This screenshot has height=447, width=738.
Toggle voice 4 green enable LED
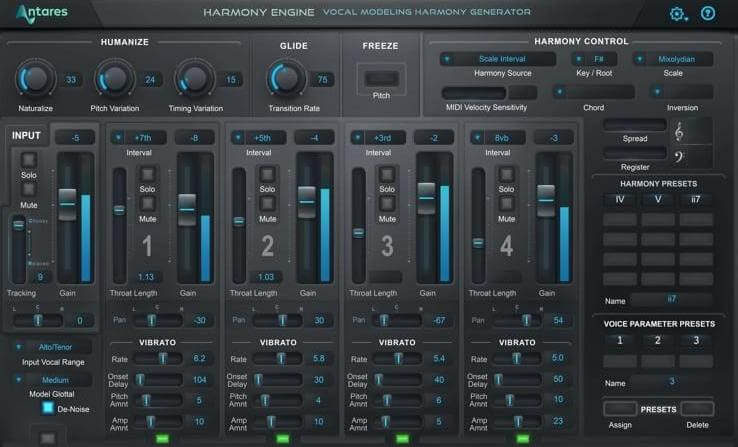pos(522,439)
